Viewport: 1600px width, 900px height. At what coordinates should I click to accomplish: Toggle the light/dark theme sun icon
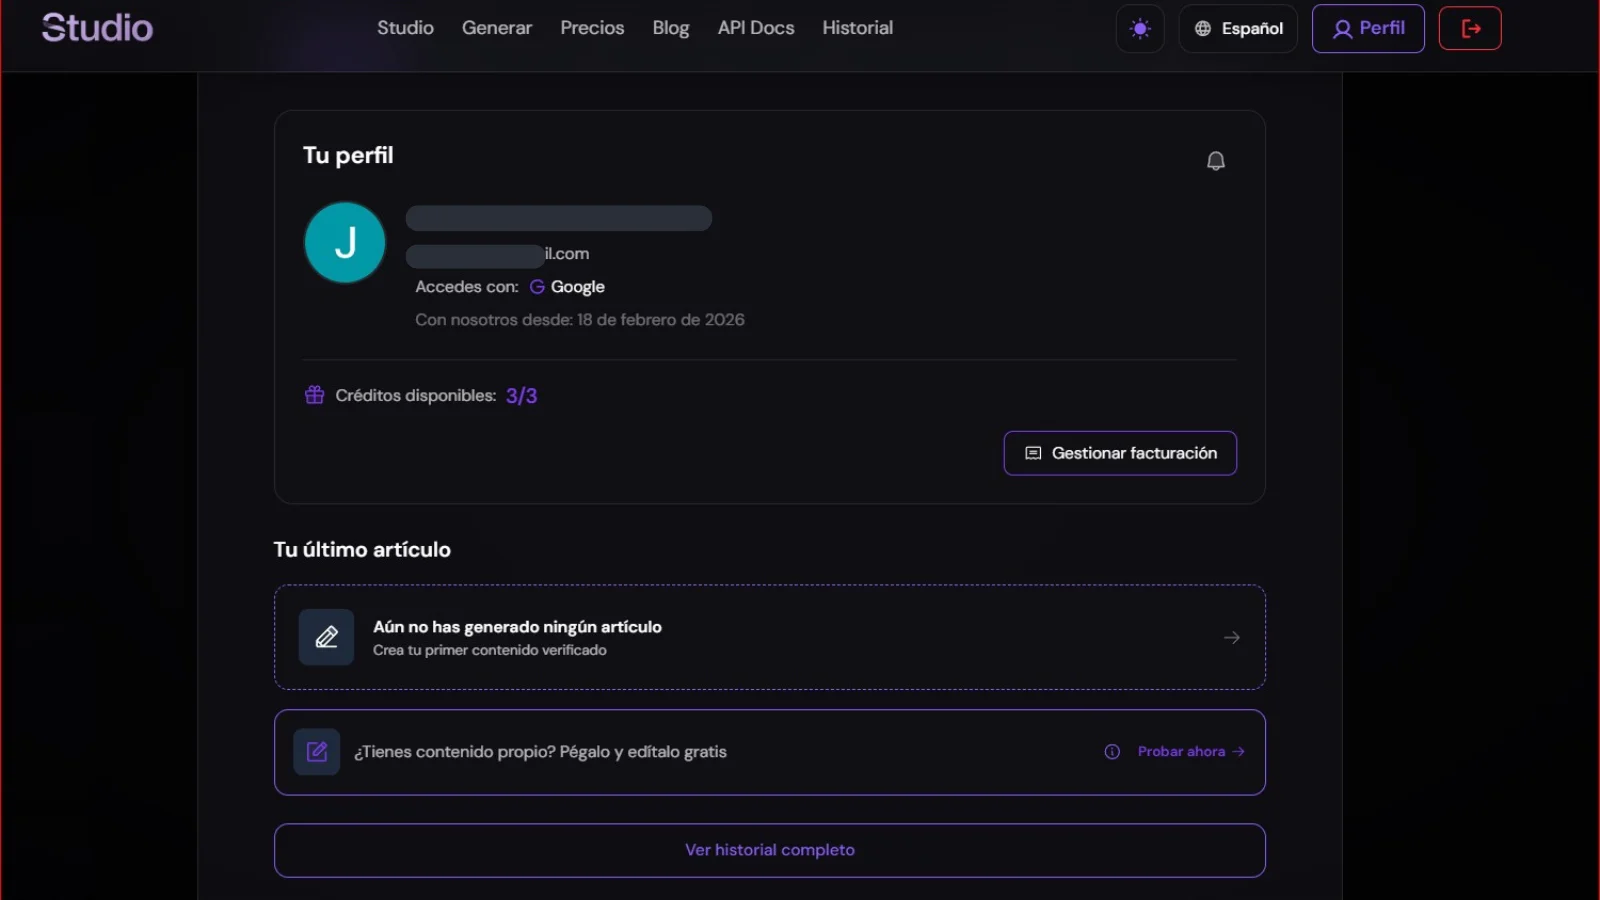point(1140,29)
